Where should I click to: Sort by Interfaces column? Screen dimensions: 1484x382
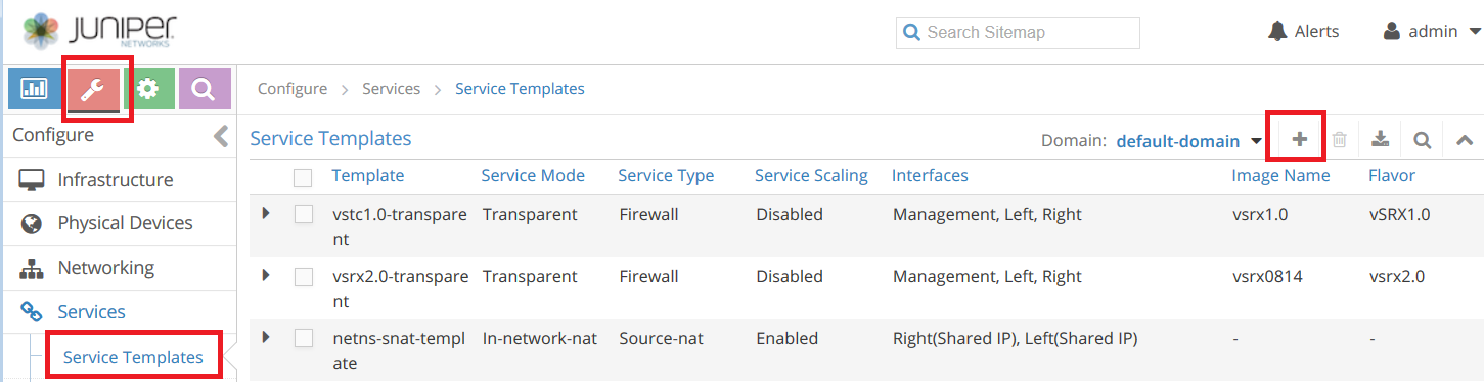(930, 176)
